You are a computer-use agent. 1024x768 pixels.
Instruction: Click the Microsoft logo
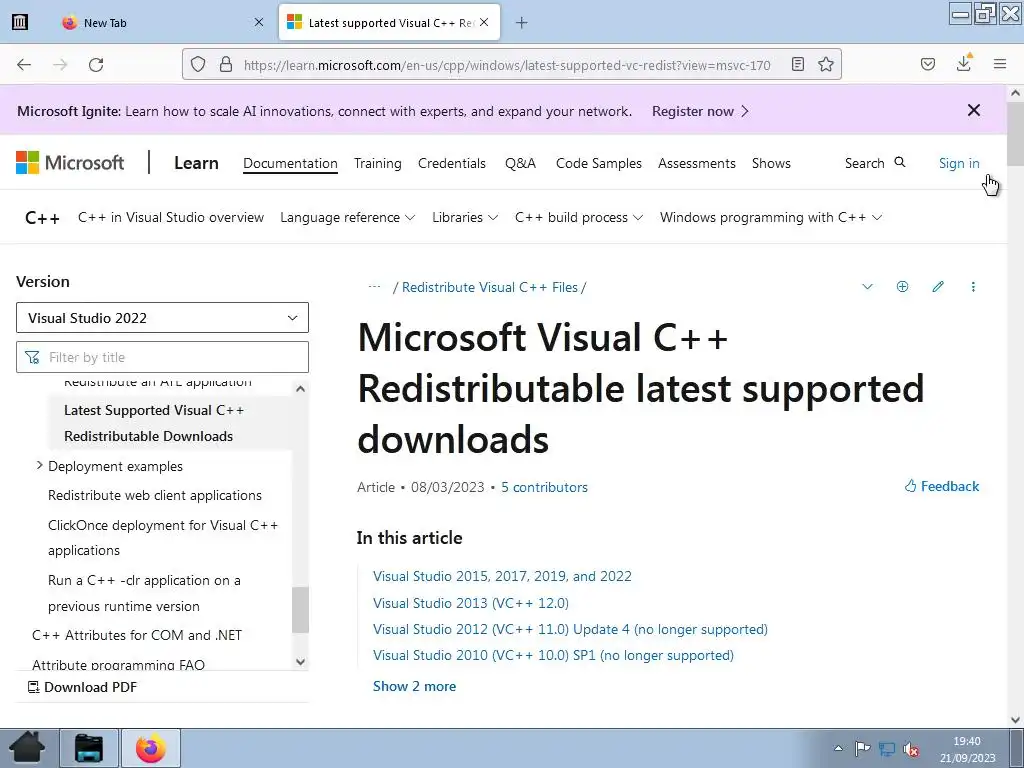coord(70,163)
